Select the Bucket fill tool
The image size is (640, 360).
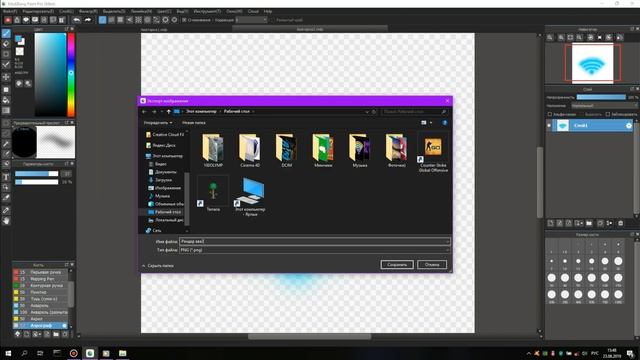pyautogui.click(x=6, y=100)
